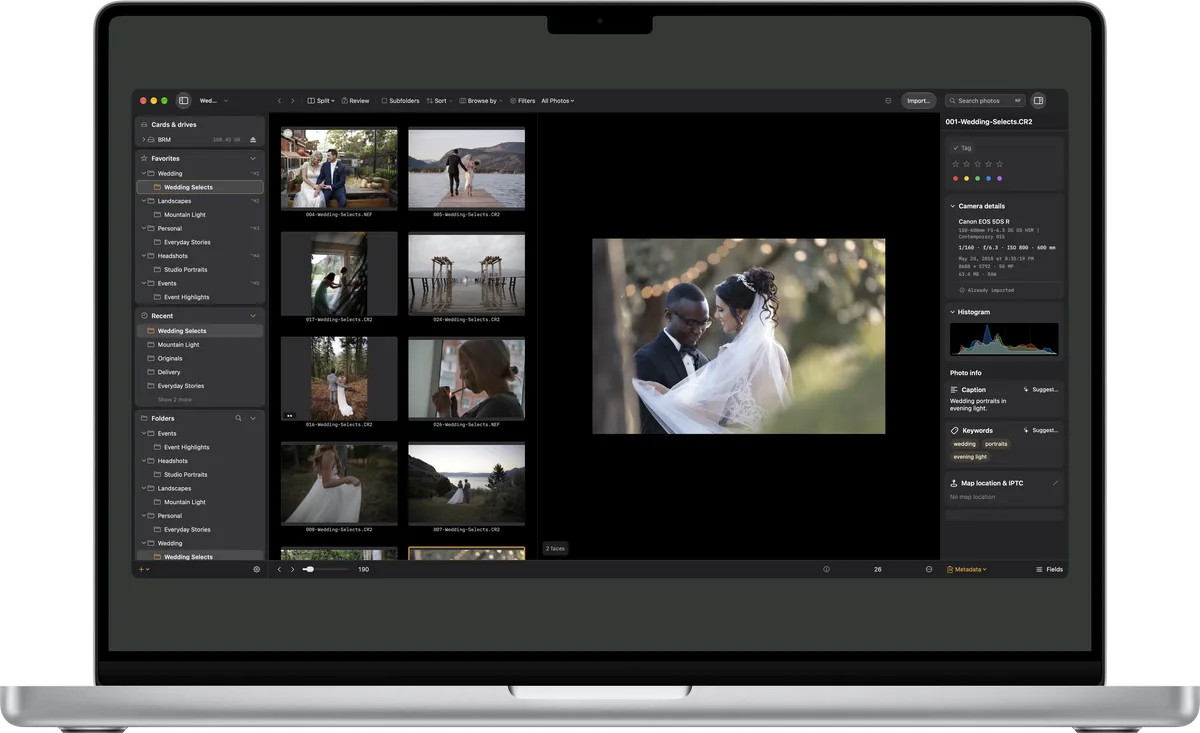Select thumbnail 005-Wedding-Selects.CR2
The image size is (1200, 733).
467,169
